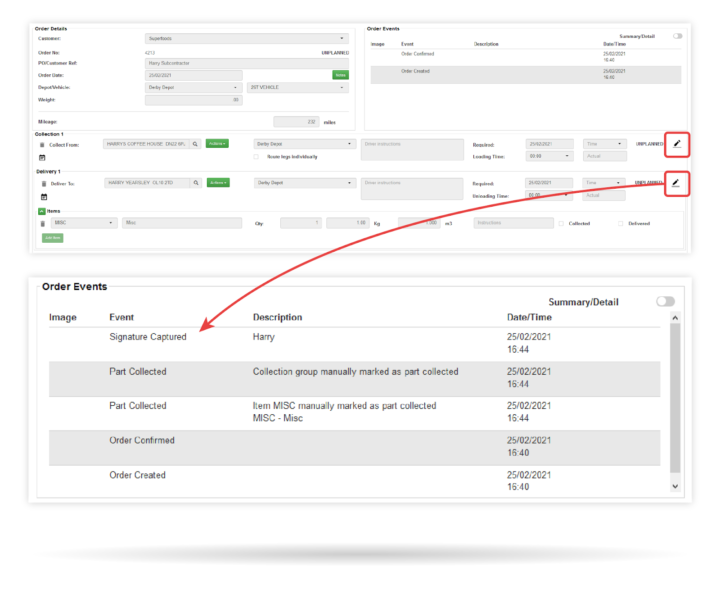Image resolution: width=720 pixels, height=589 pixels.
Task: Open the MISC item type dropdown
Action: tap(84, 223)
